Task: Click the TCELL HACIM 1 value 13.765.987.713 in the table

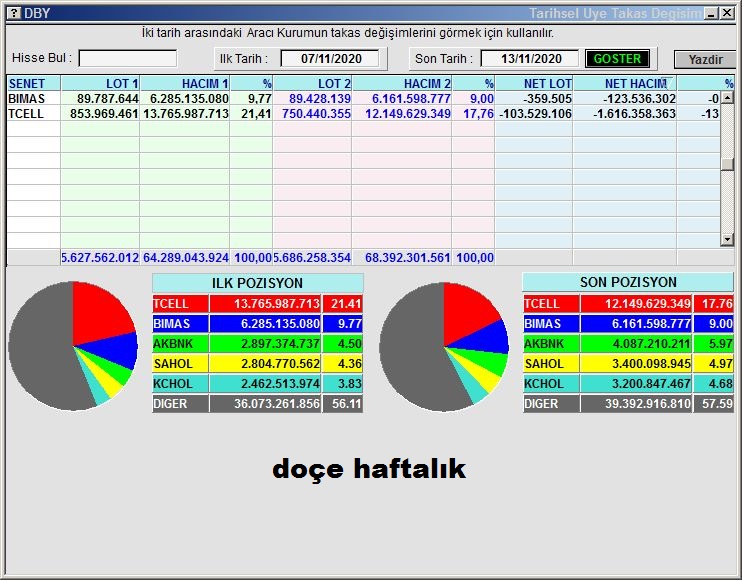Action: click(x=186, y=114)
